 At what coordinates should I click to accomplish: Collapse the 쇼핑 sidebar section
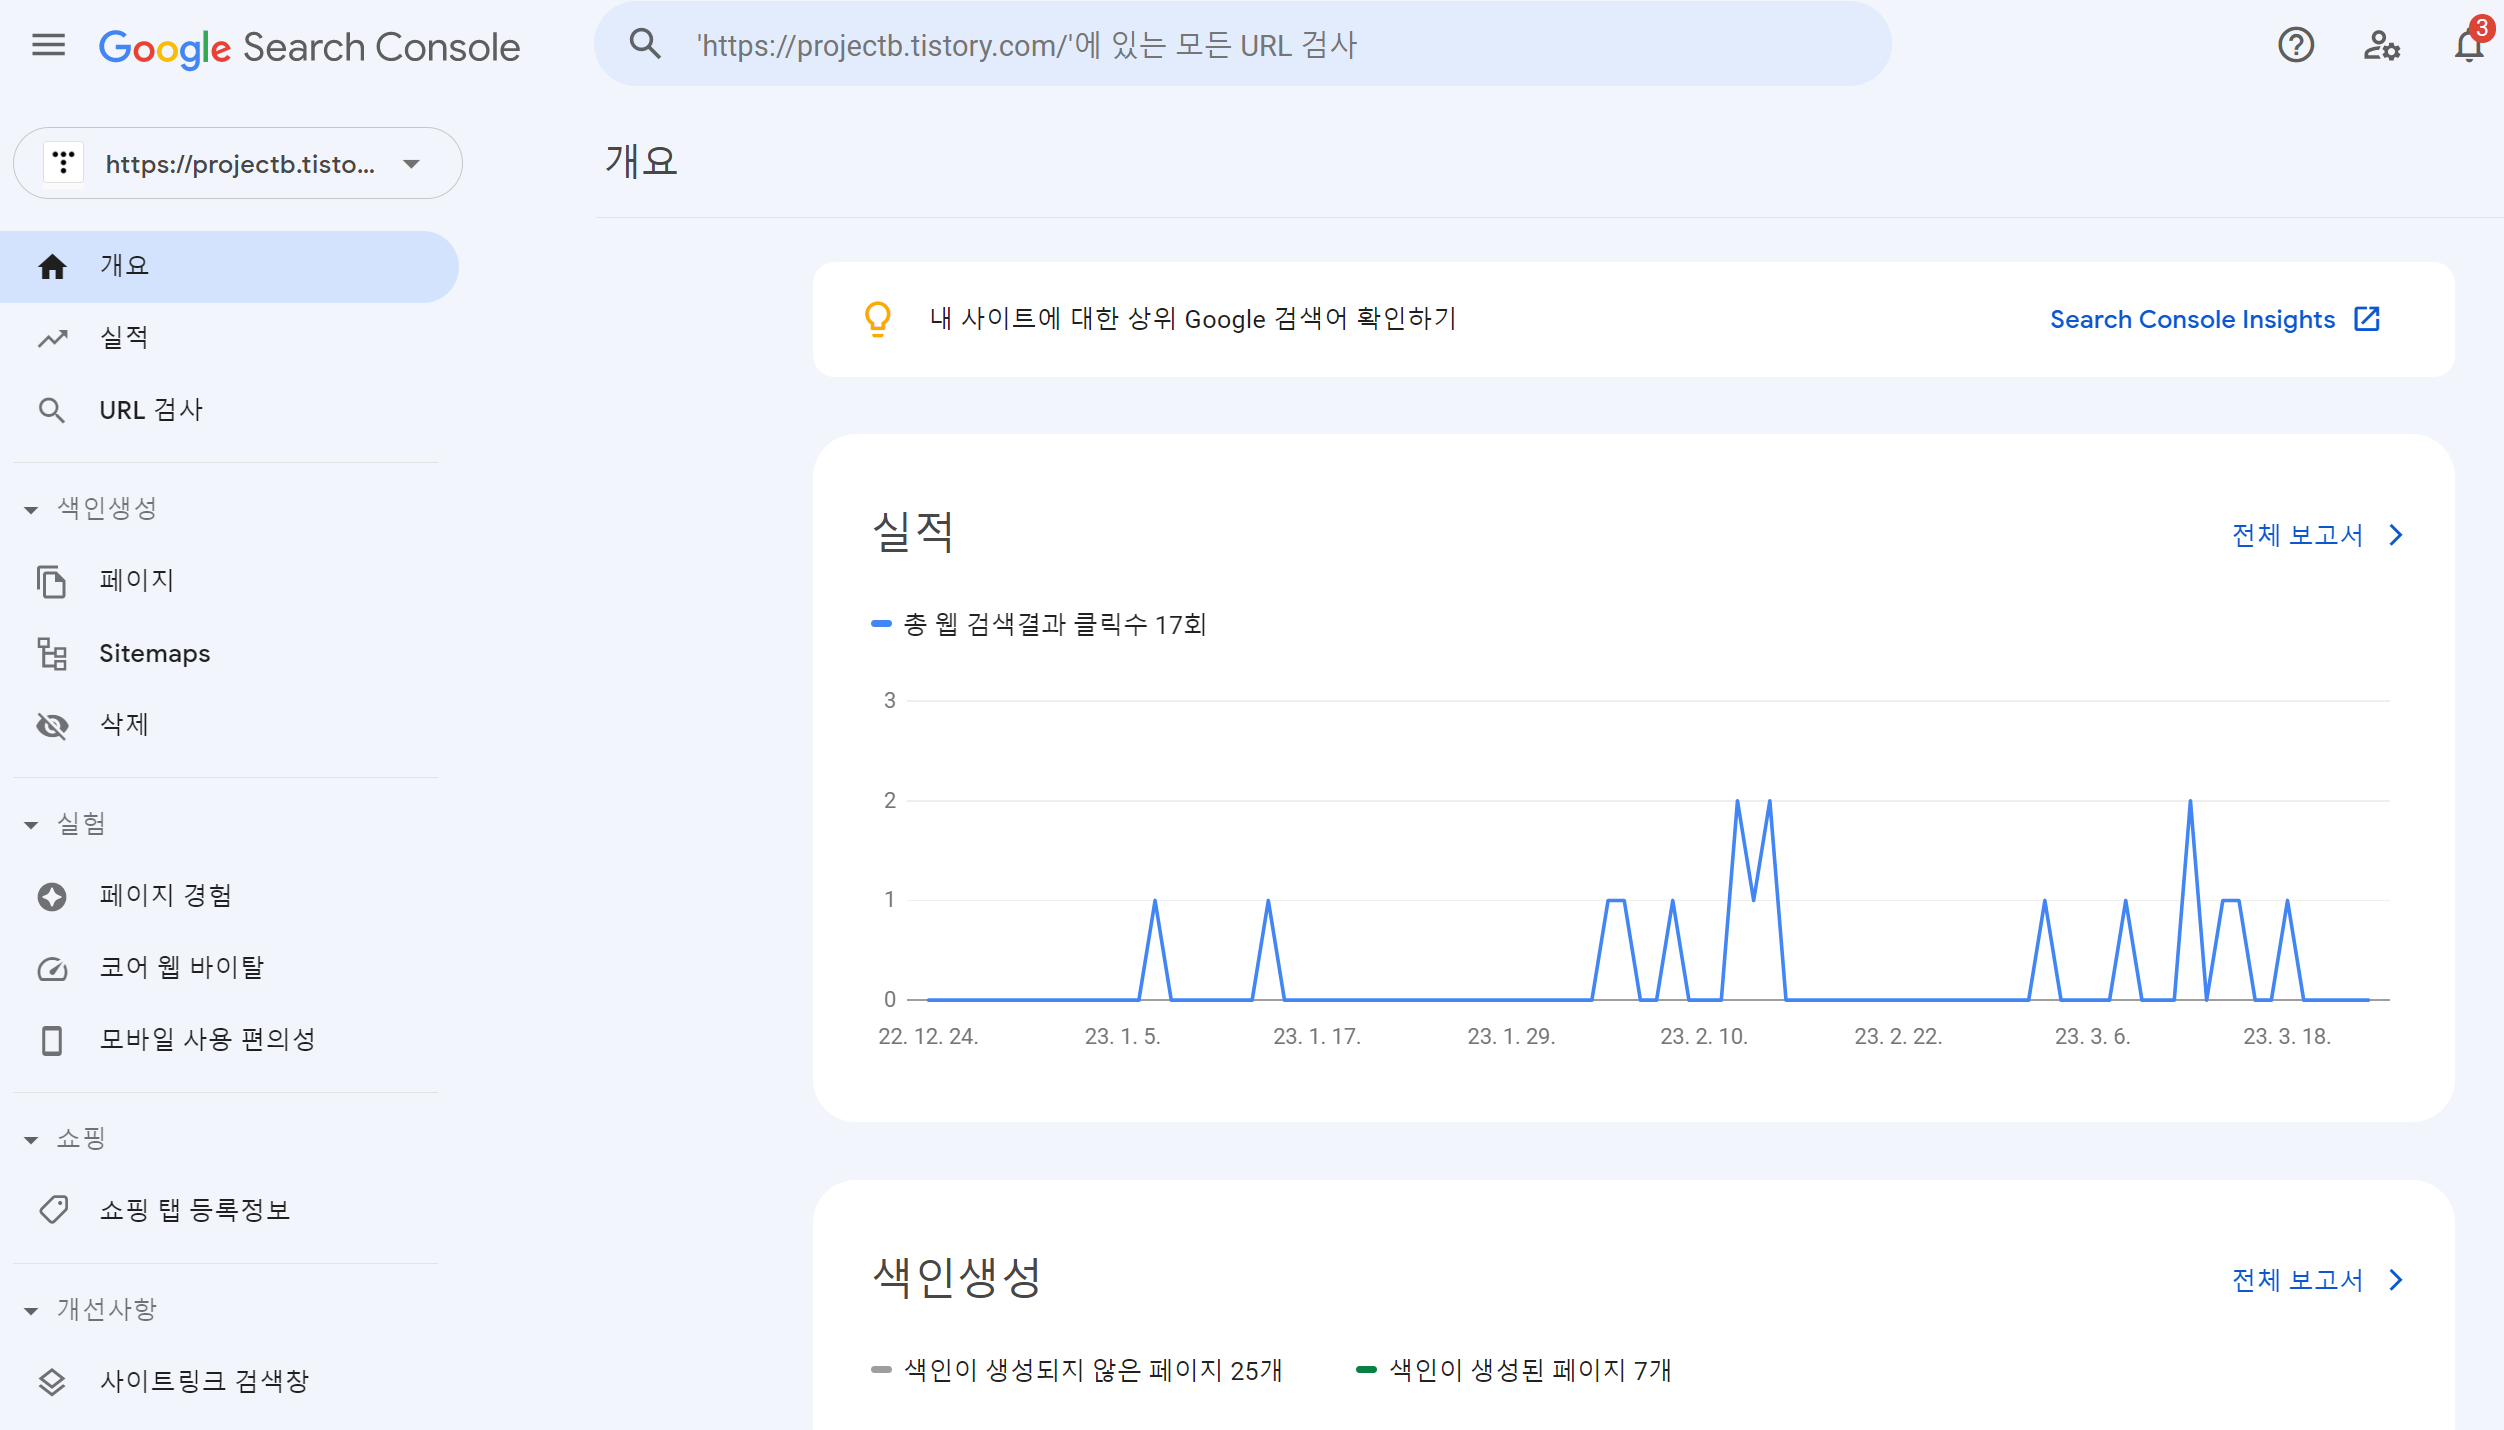[31, 1140]
